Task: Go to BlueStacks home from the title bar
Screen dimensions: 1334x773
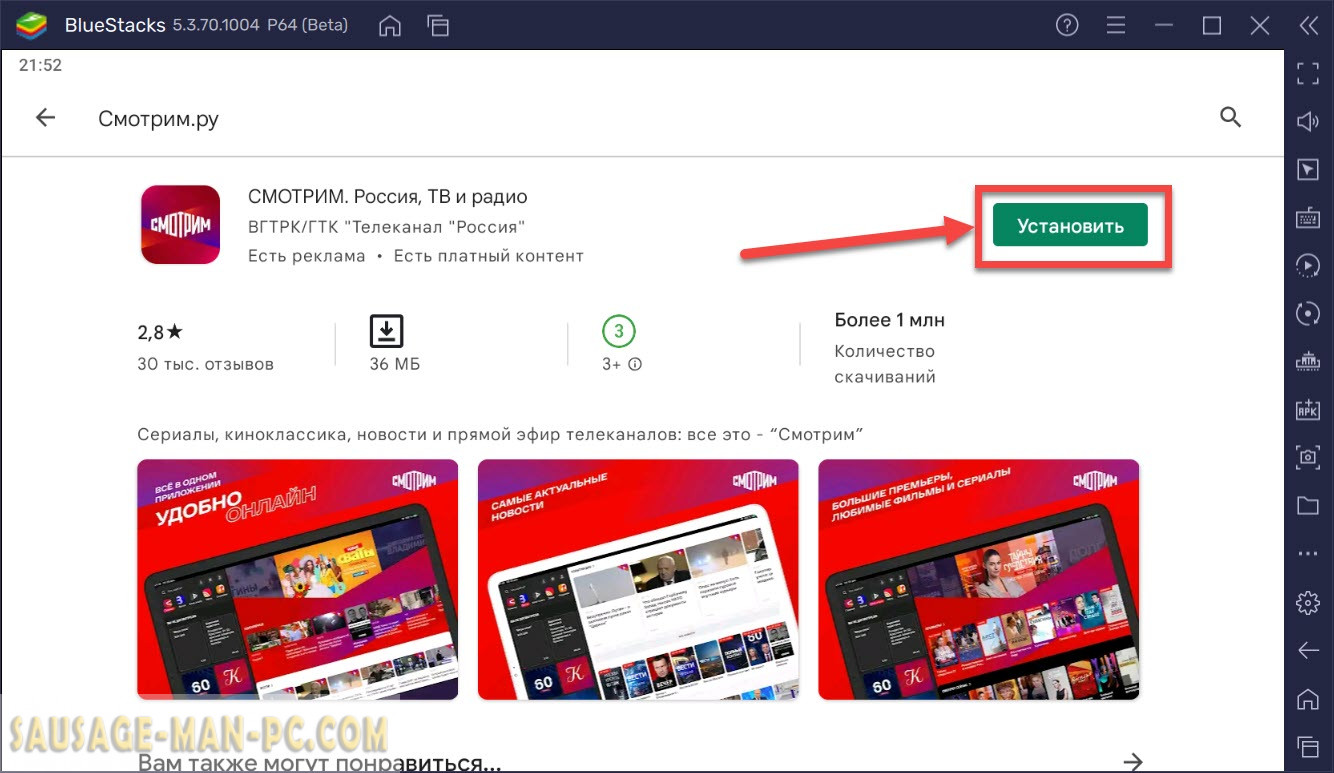Action: click(392, 26)
